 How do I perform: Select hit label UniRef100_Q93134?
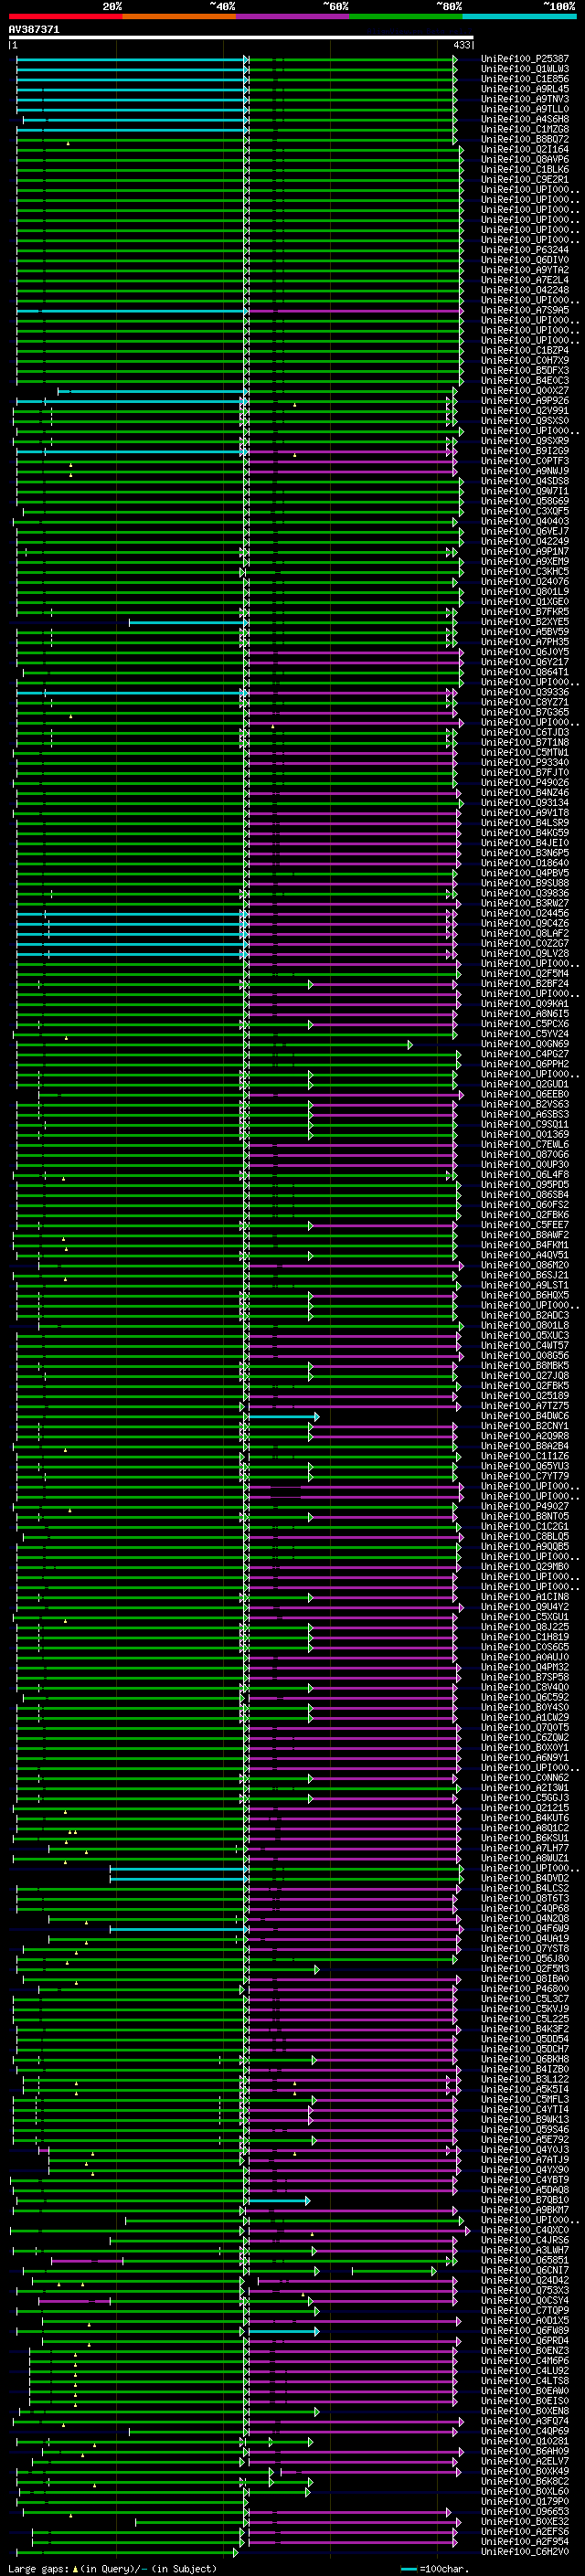(x=525, y=803)
